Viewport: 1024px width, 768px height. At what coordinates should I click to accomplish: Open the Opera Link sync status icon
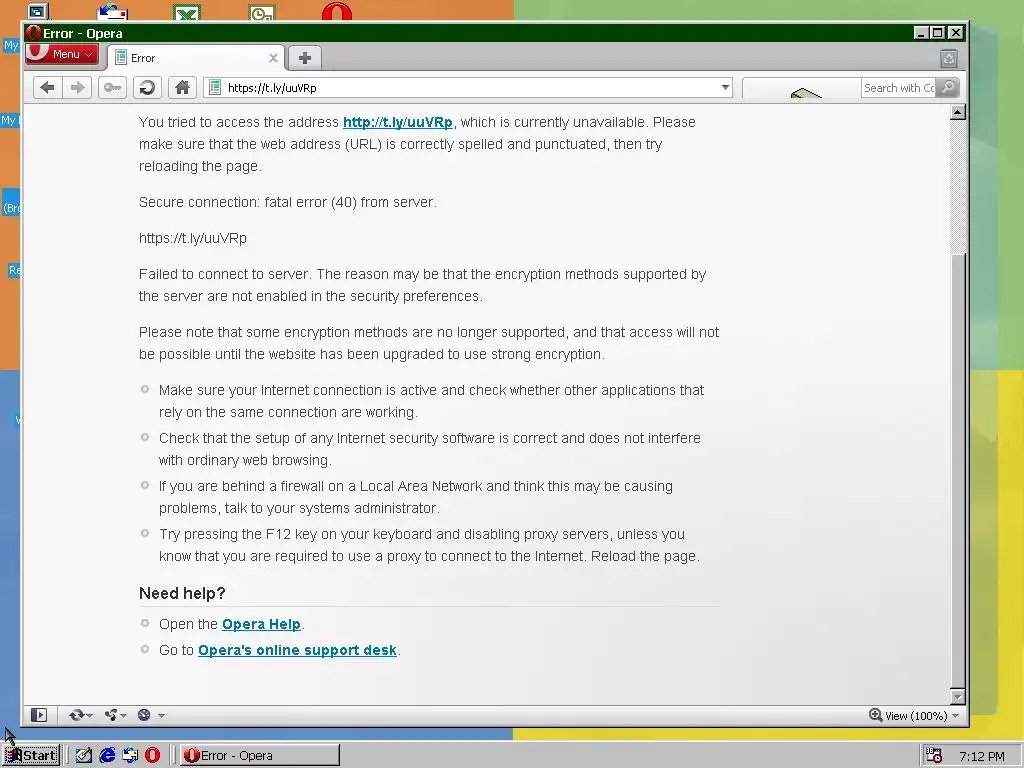(x=77, y=715)
